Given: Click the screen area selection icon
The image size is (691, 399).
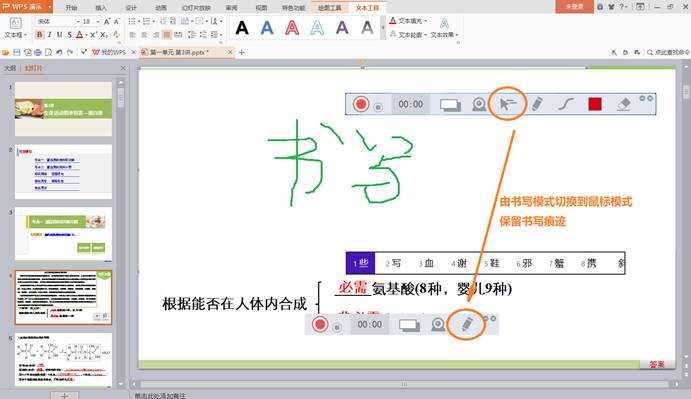Looking at the screenshot, I should pyautogui.click(x=450, y=105).
